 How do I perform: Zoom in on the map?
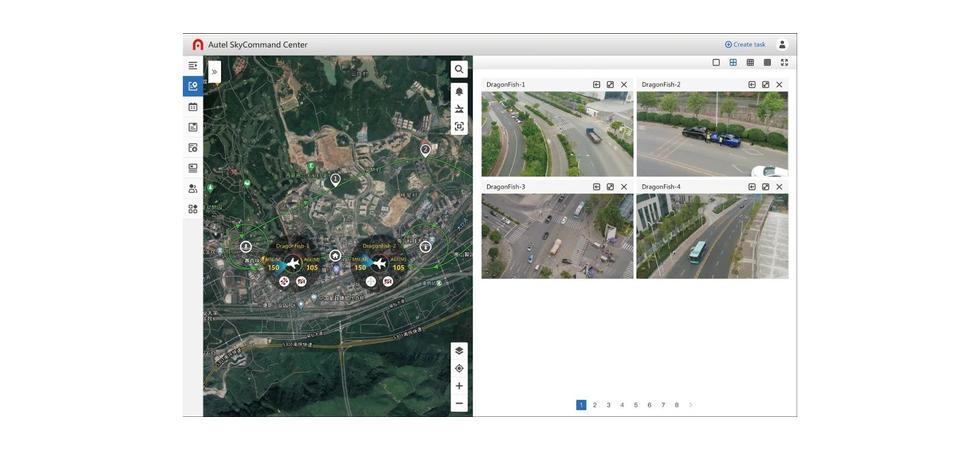(x=459, y=386)
